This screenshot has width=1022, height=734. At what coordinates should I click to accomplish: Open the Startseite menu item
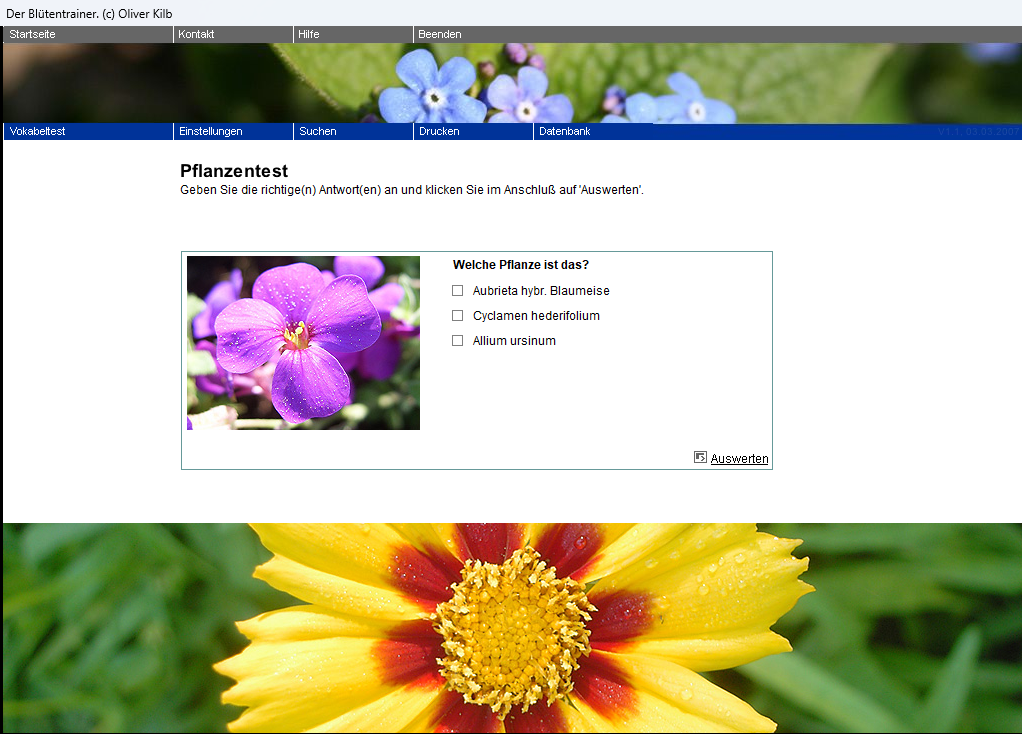coord(35,34)
